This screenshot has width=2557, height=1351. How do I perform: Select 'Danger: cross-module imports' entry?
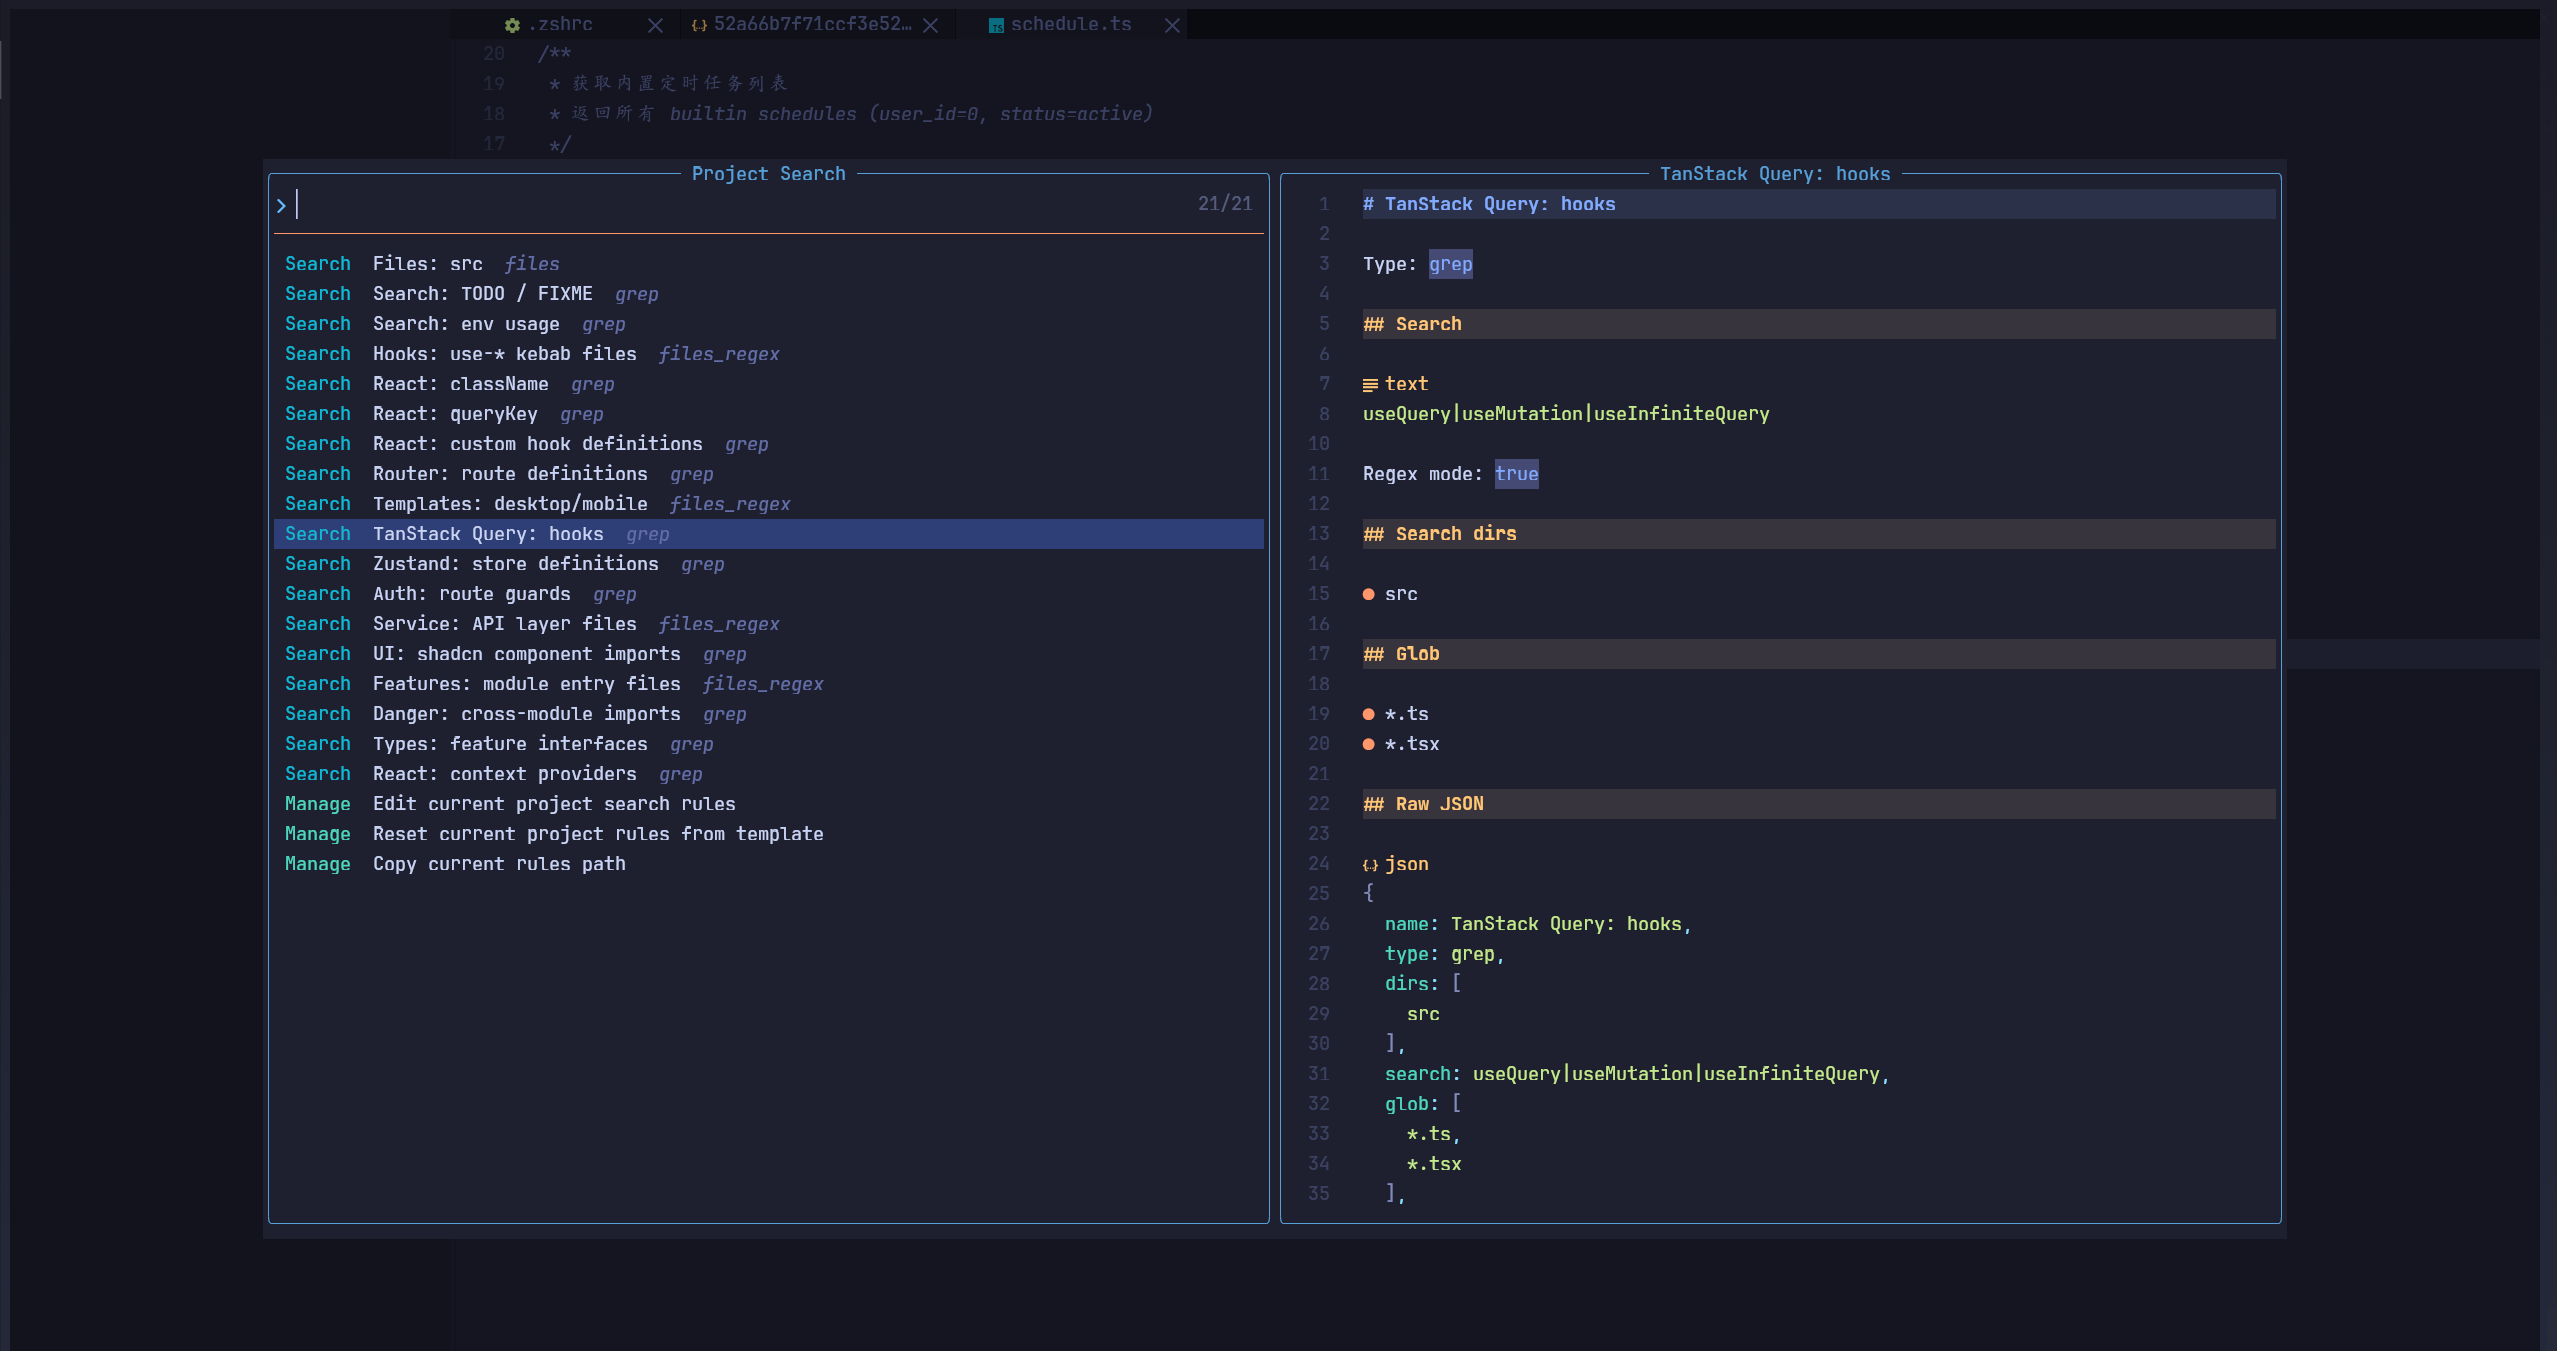pos(768,714)
